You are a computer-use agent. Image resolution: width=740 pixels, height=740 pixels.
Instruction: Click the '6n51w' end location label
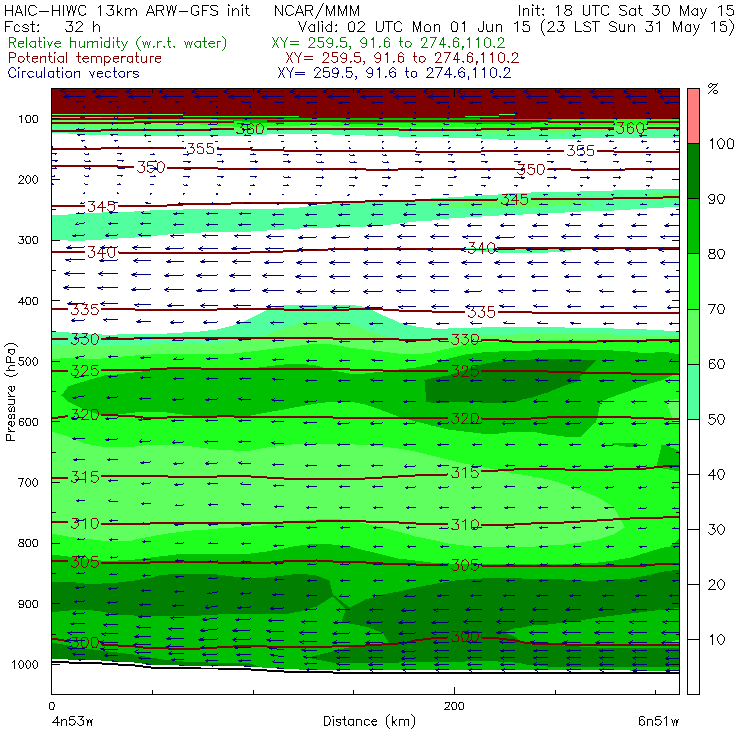click(x=658, y=721)
